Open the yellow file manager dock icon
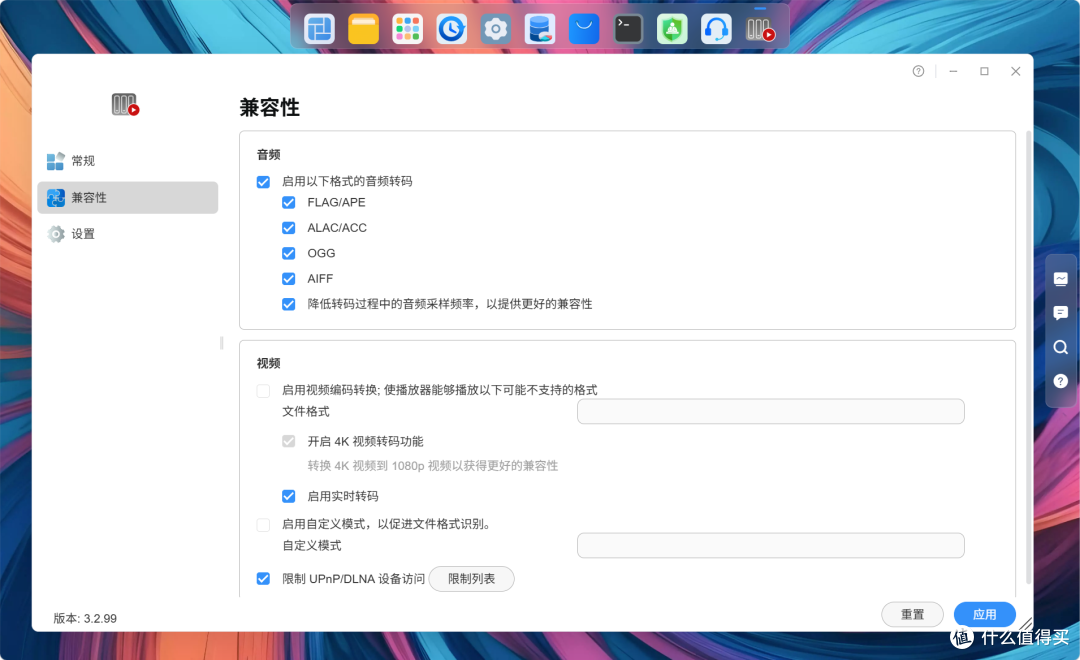Image resolution: width=1080 pixels, height=660 pixels. pyautogui.click(x=363, y=29)
